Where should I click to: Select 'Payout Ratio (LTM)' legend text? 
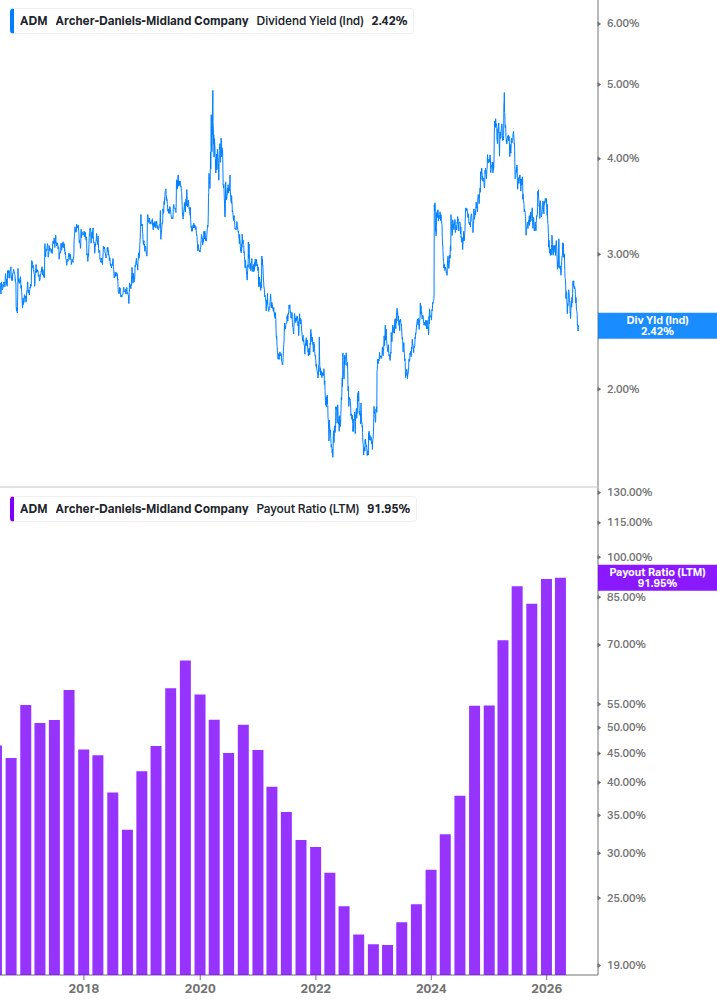coord(308,509)
